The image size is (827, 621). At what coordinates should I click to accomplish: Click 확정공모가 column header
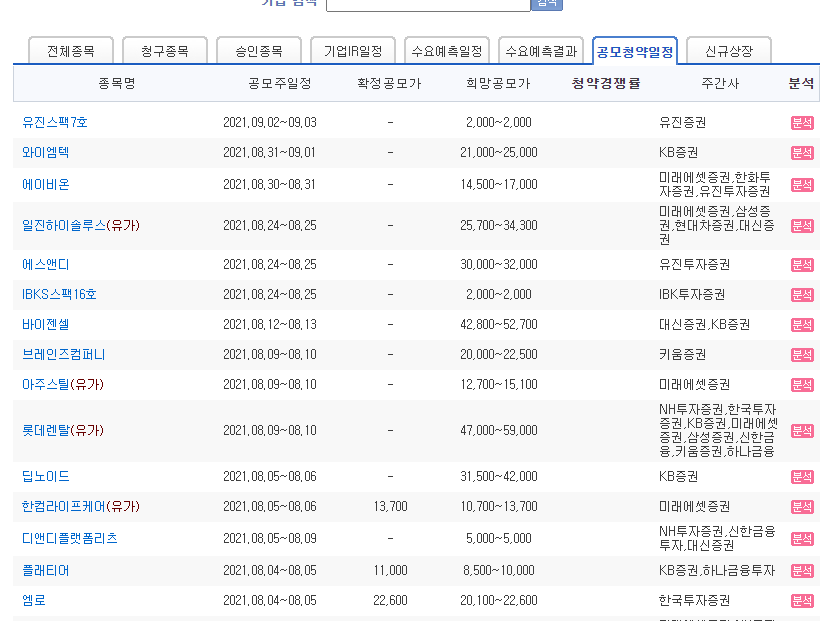pyautogui.click(x=389, y=83)
